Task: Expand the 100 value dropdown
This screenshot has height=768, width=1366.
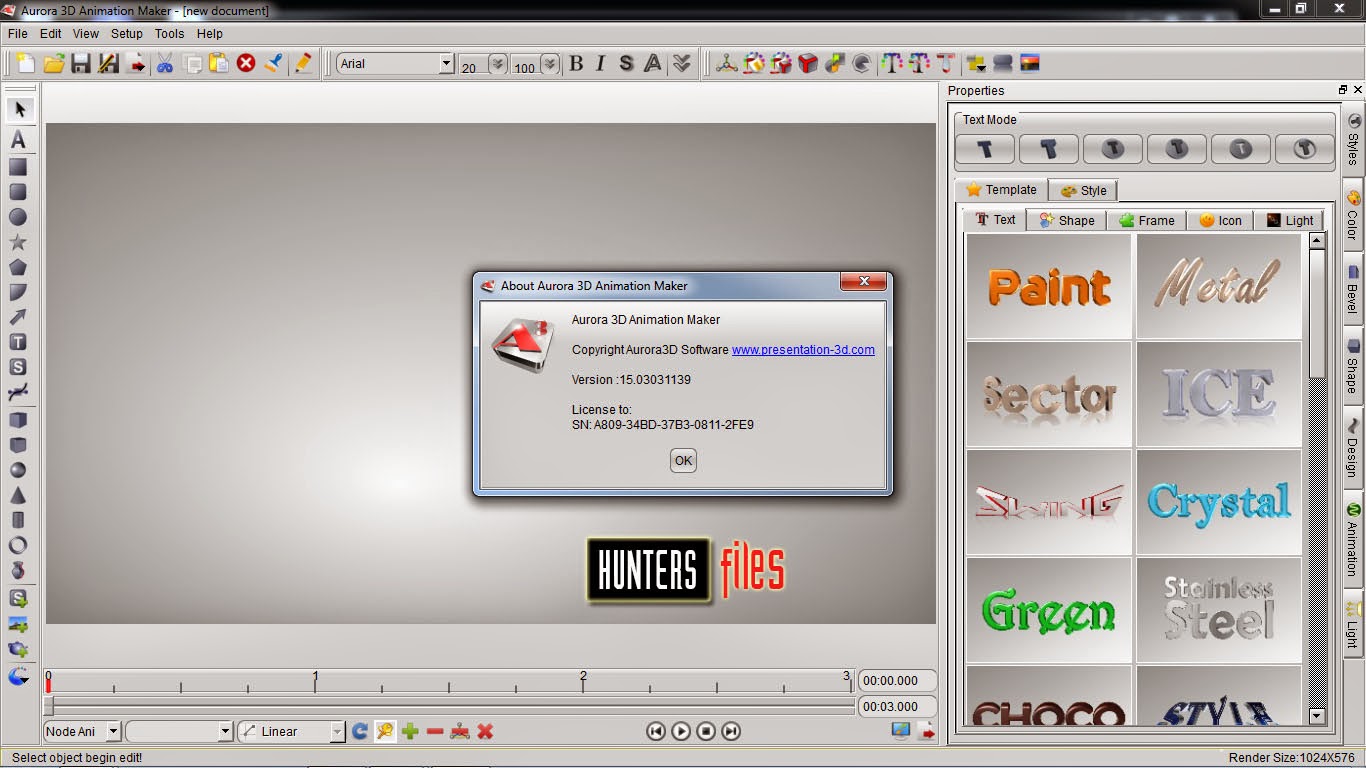Action: tap(549, 64)
